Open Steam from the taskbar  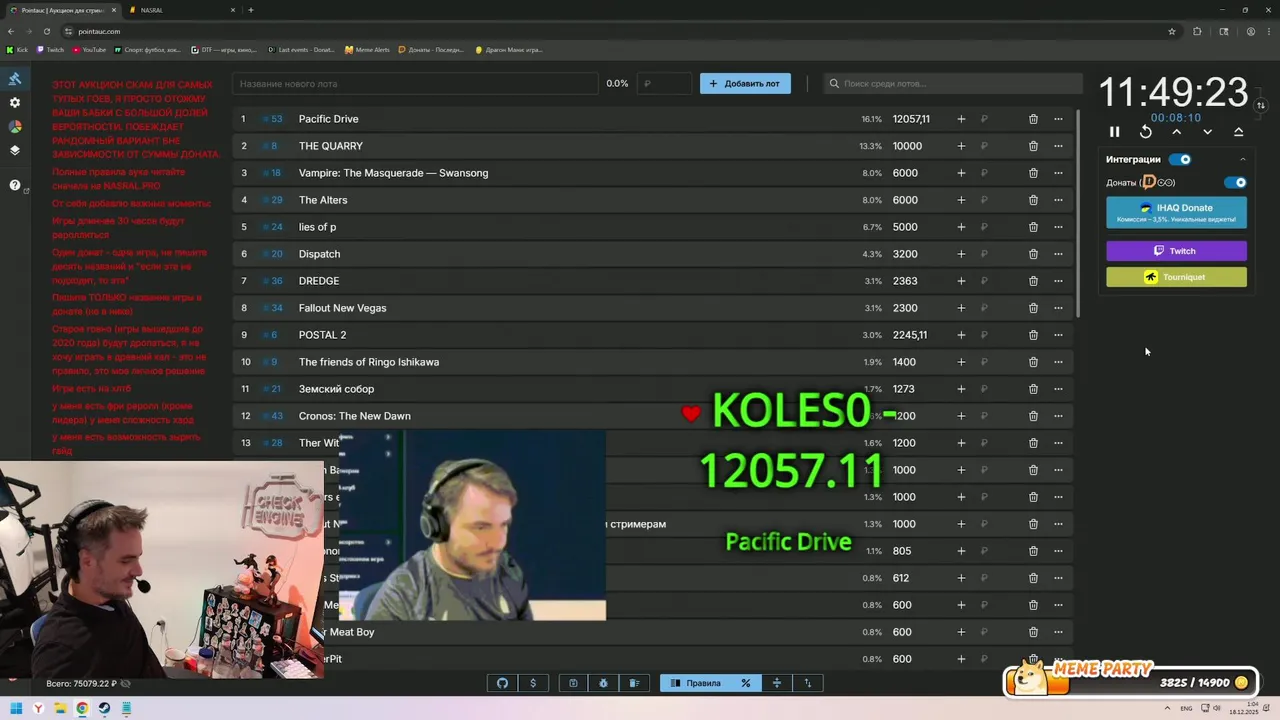(x=104, y=708)
